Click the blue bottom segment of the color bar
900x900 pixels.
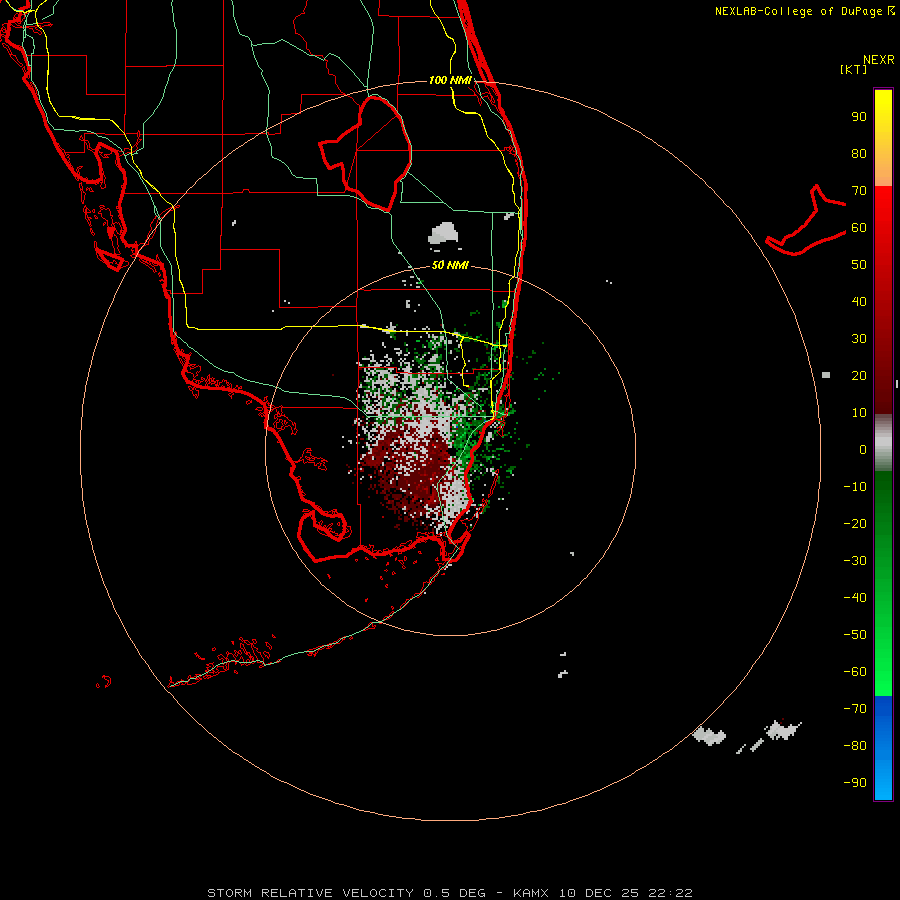(x=883, y=748)
